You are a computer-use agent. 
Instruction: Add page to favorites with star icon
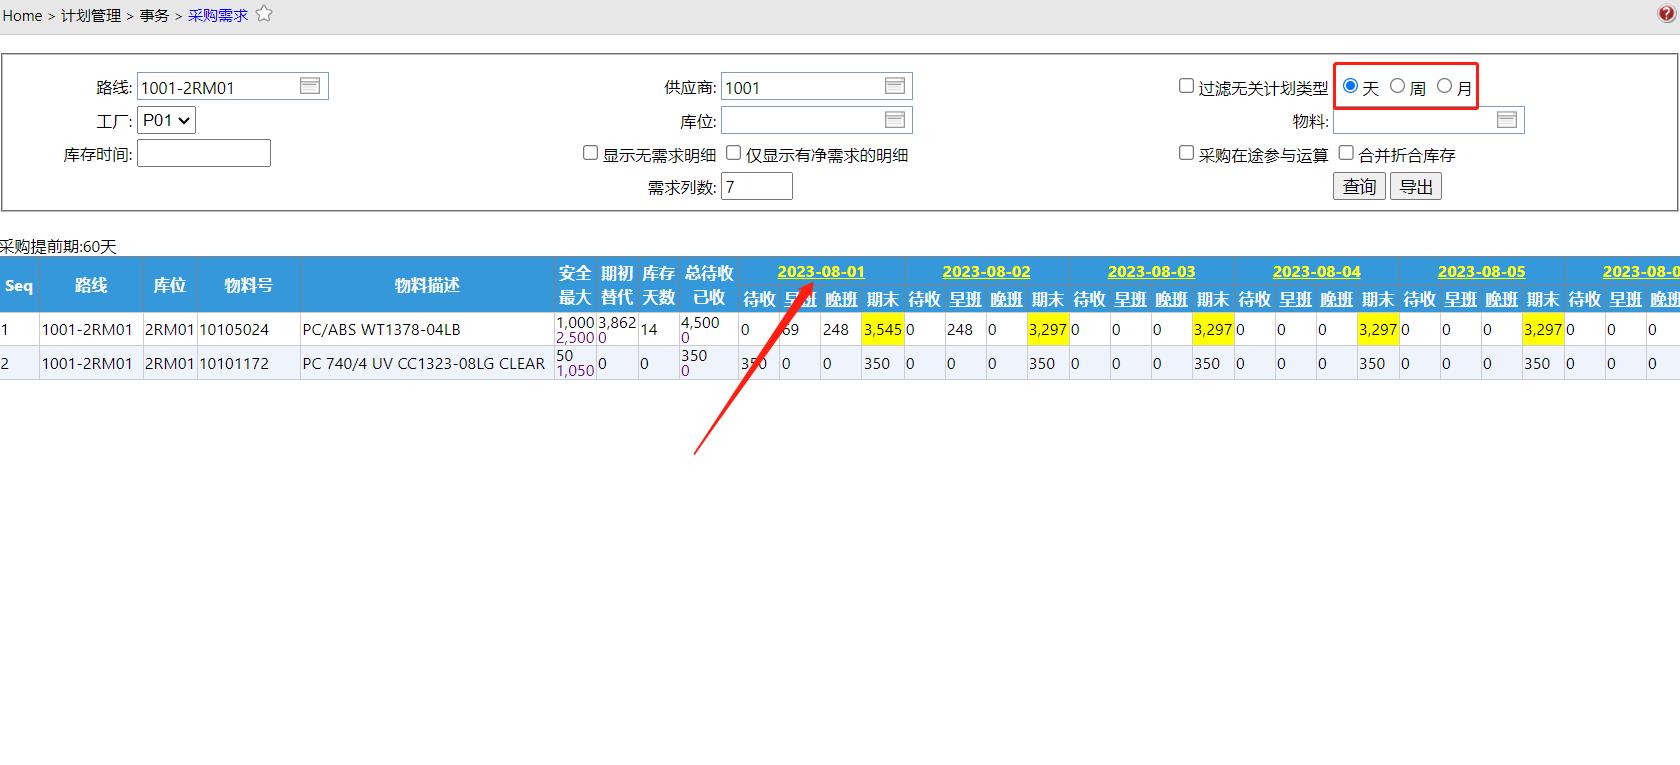[x=264, y=14]
